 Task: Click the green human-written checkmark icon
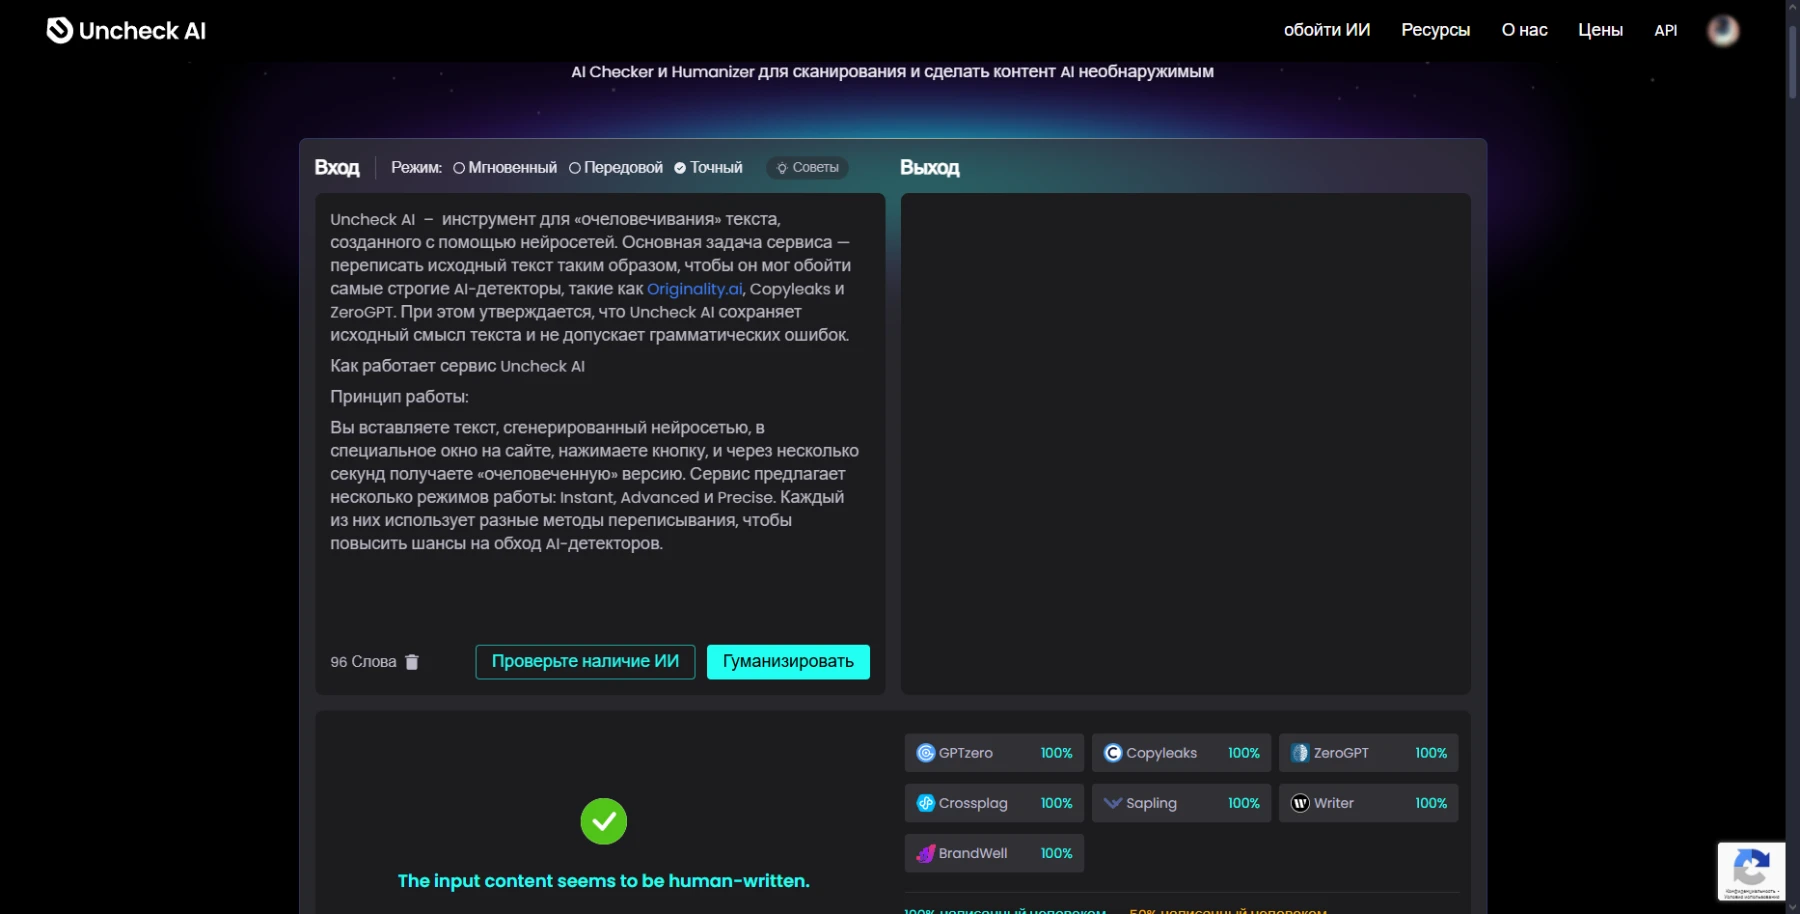coord(603,820)
